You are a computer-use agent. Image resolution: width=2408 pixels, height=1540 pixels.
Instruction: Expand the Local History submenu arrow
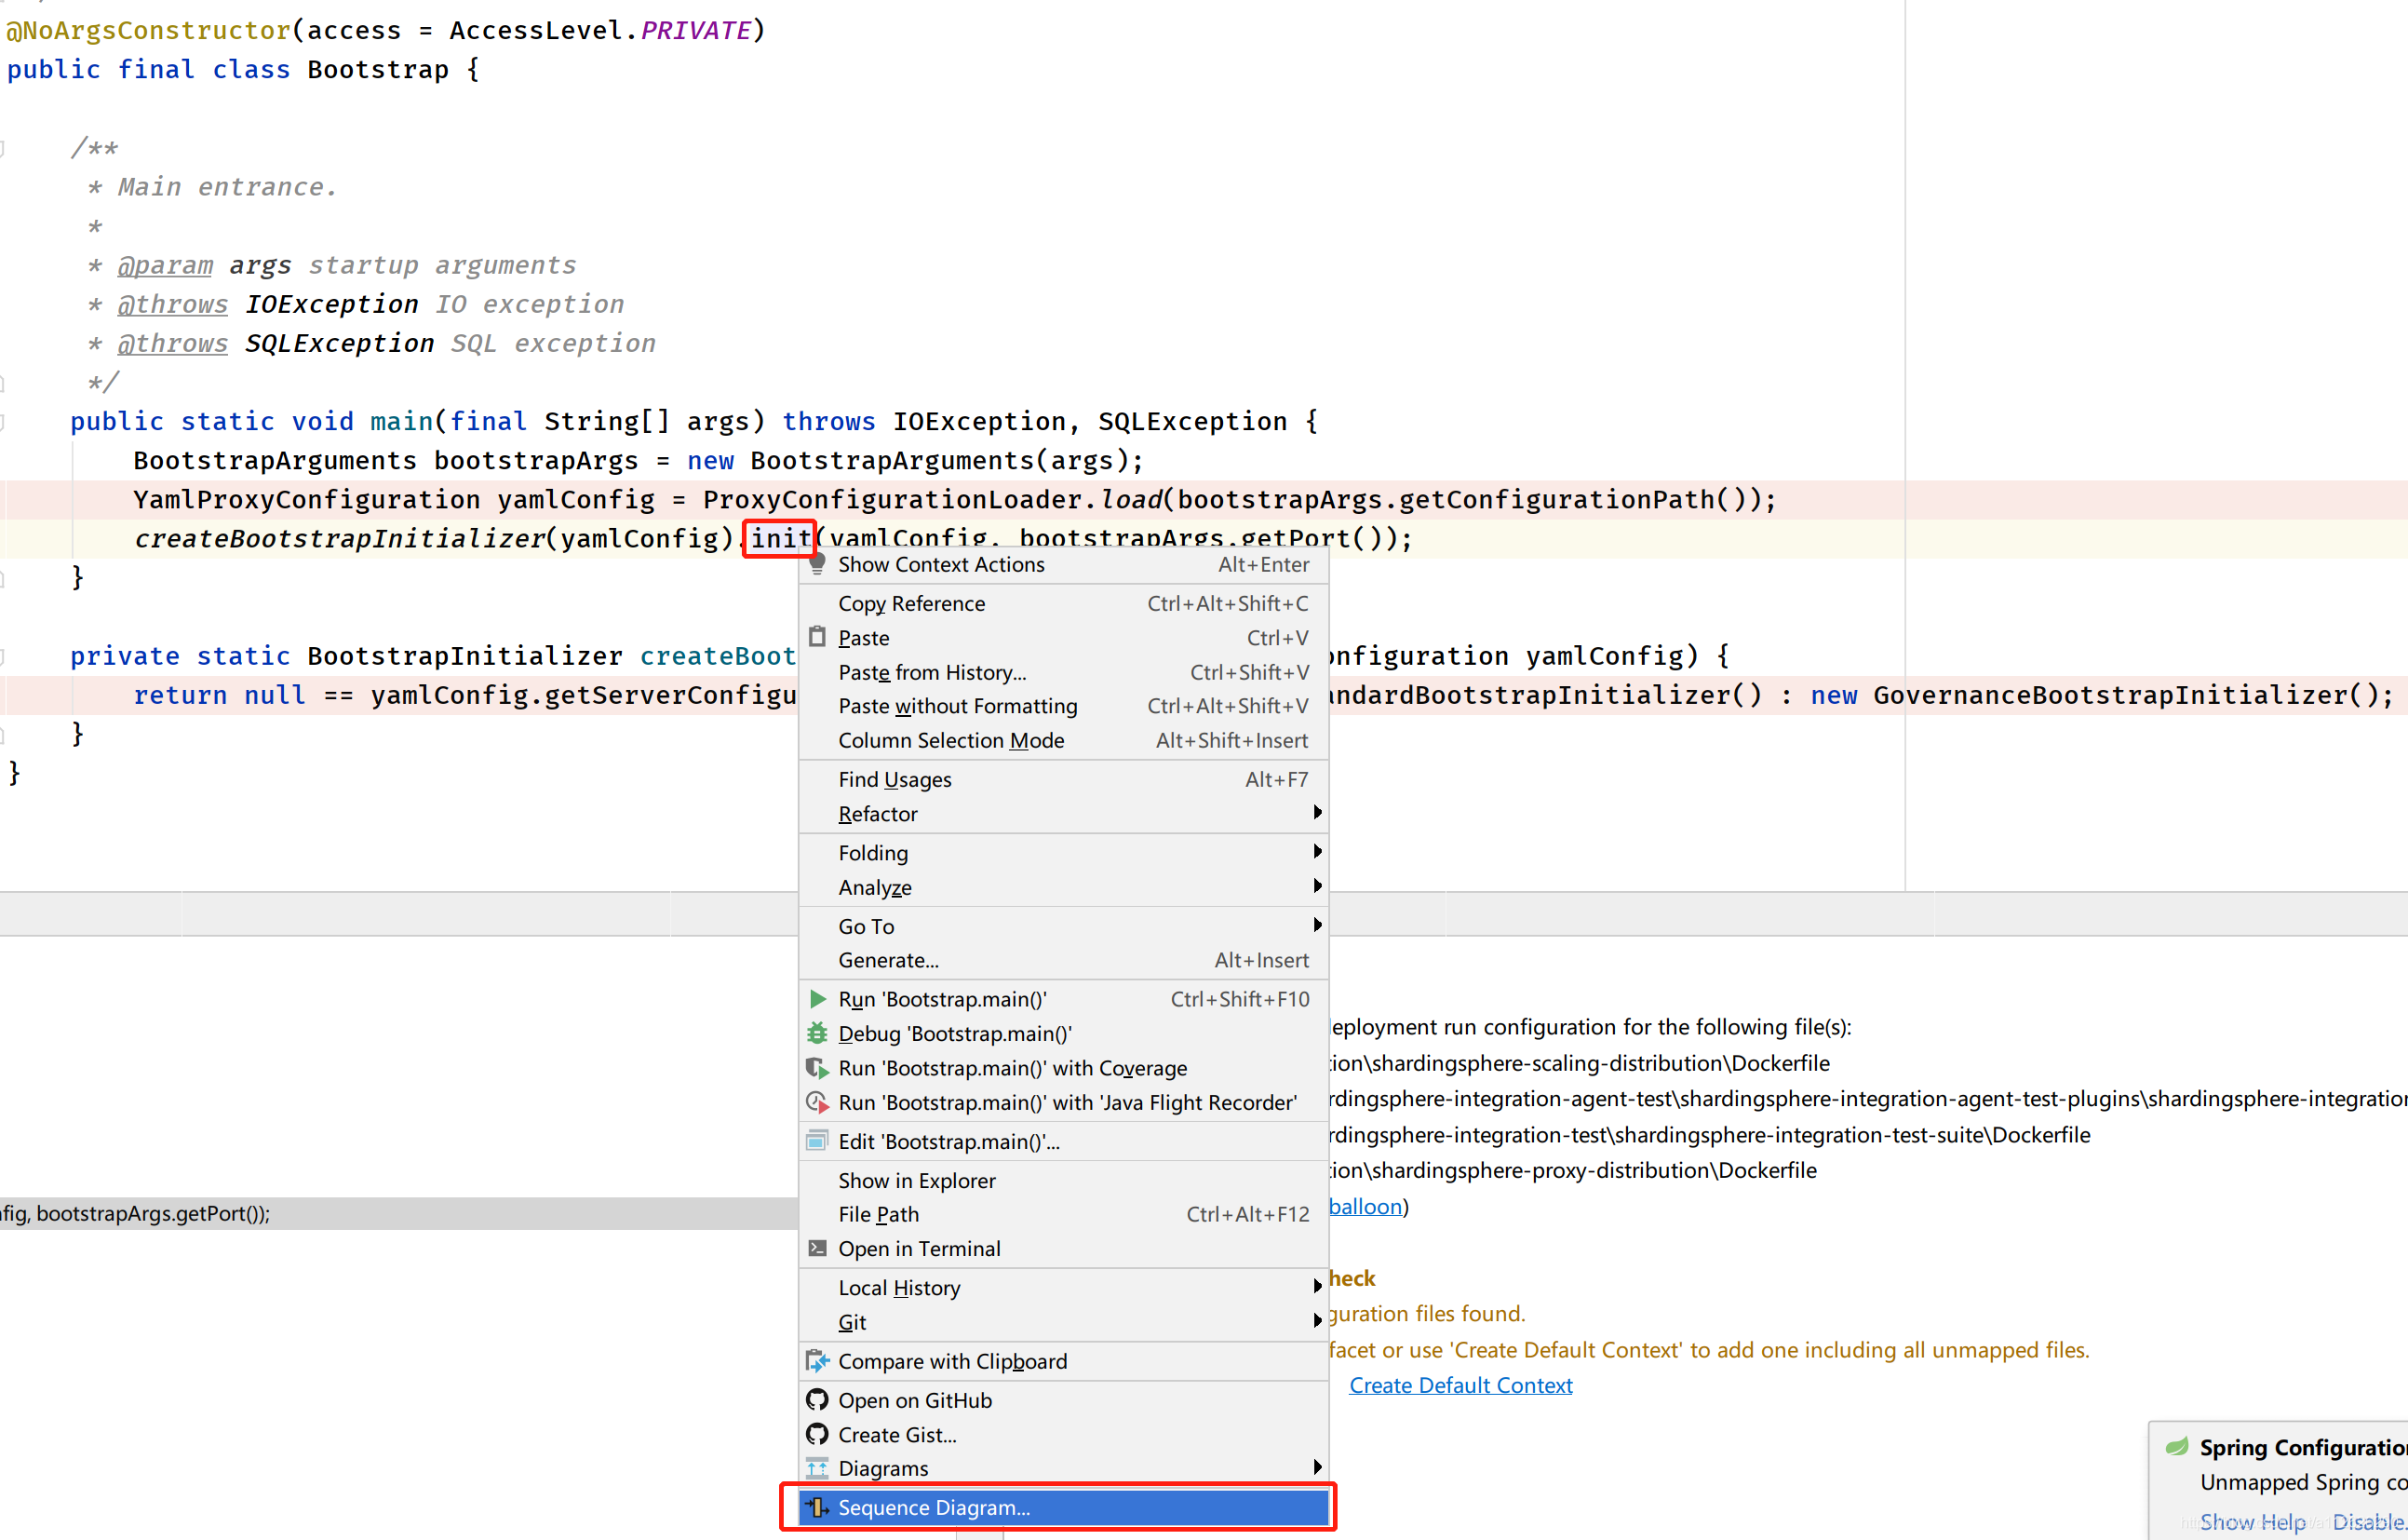coord(1317,1287)
